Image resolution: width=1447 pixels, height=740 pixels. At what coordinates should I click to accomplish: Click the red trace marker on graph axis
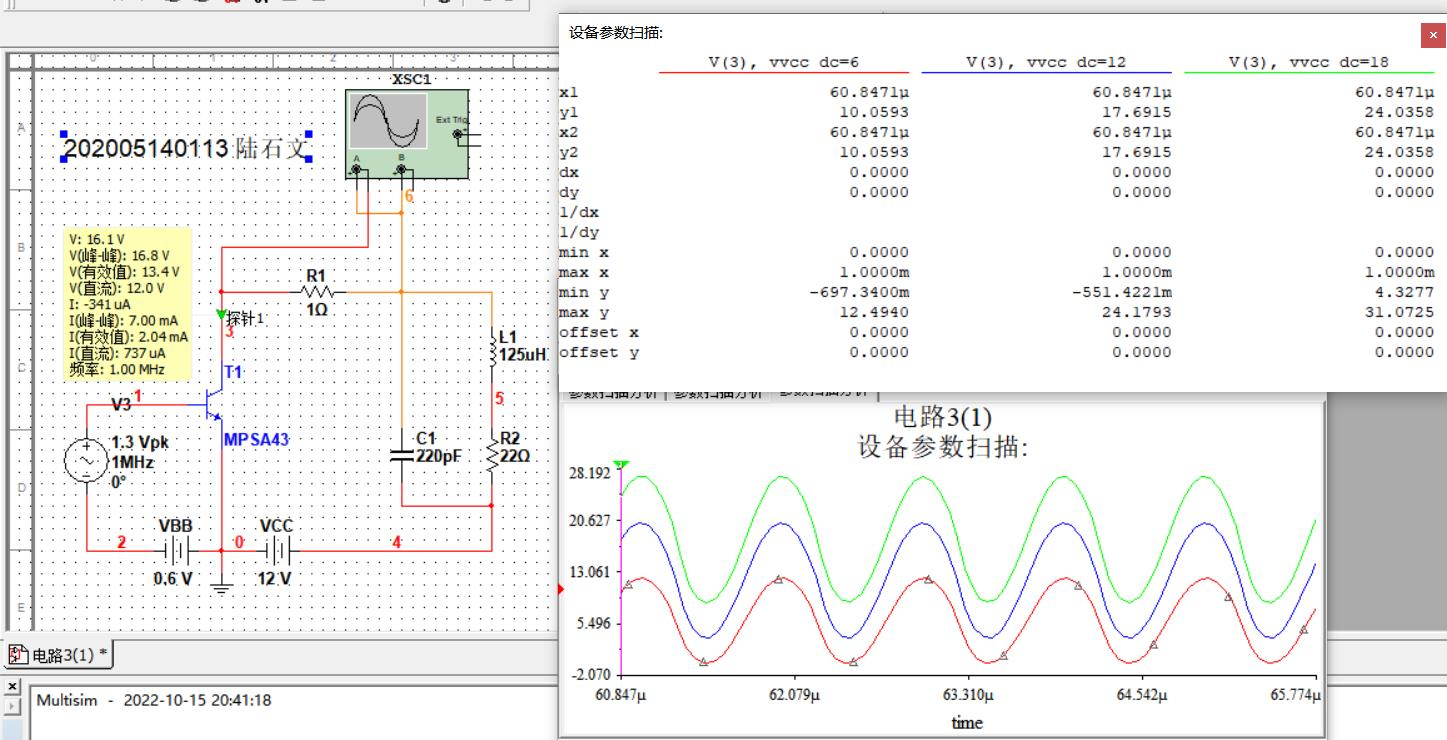coord(560,590)
